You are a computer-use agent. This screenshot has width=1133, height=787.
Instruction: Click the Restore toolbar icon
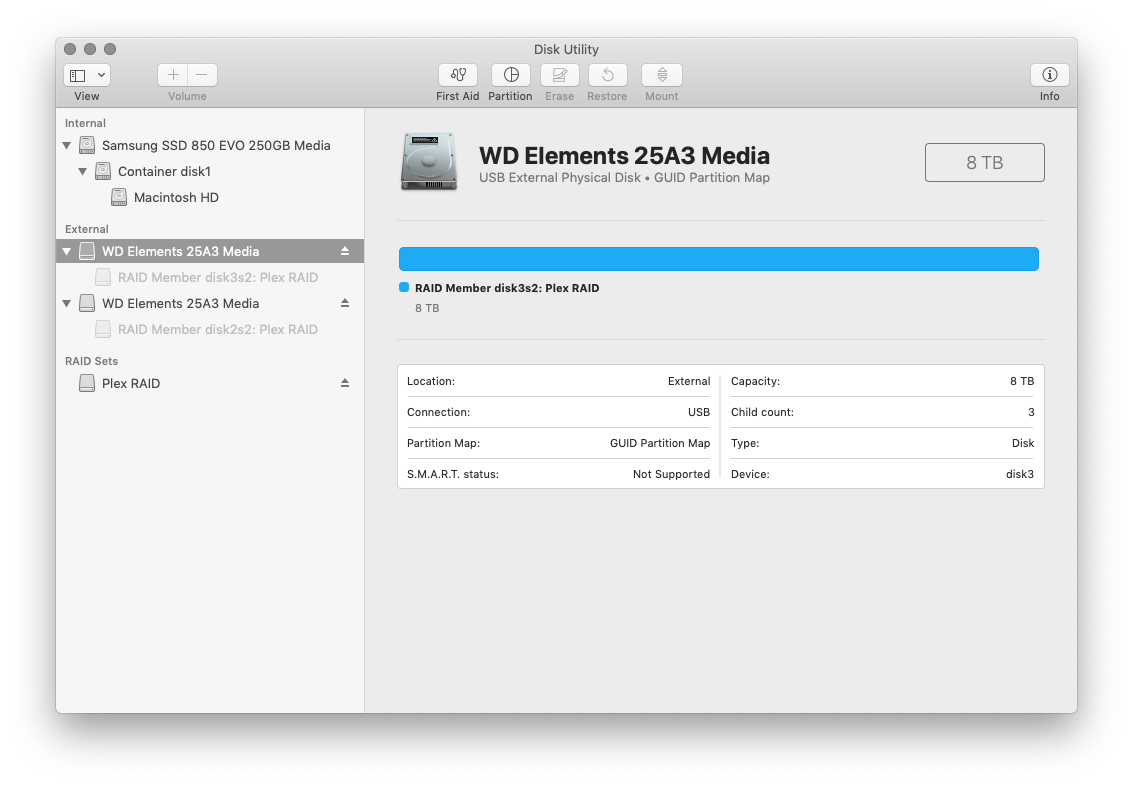pos(608,75)
